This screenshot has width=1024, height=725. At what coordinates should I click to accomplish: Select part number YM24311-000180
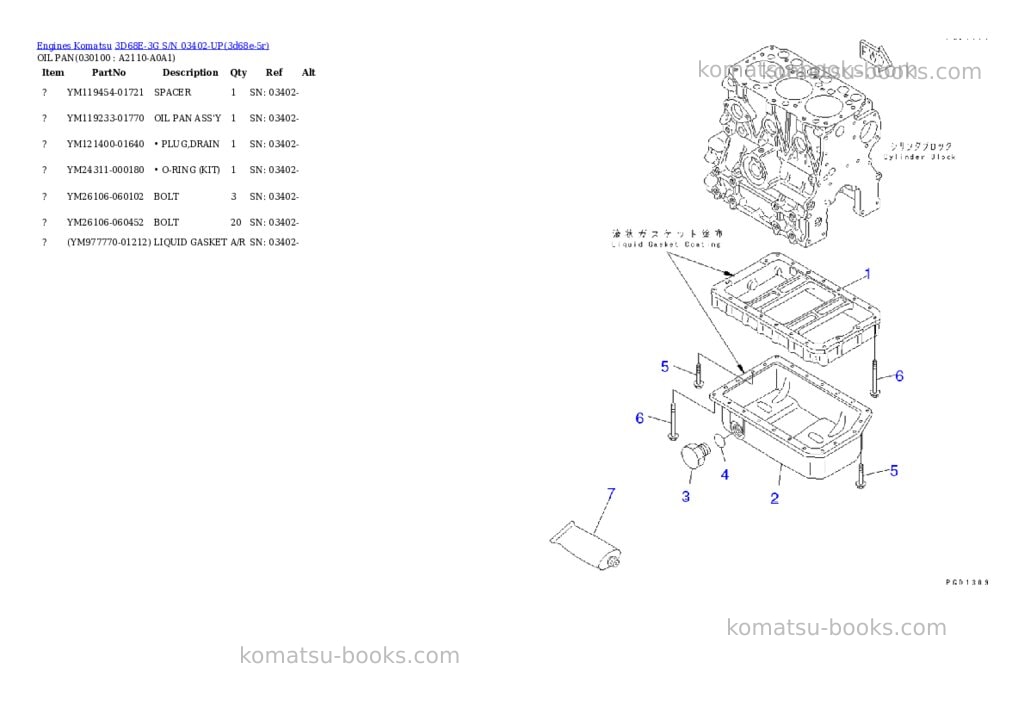105,170
